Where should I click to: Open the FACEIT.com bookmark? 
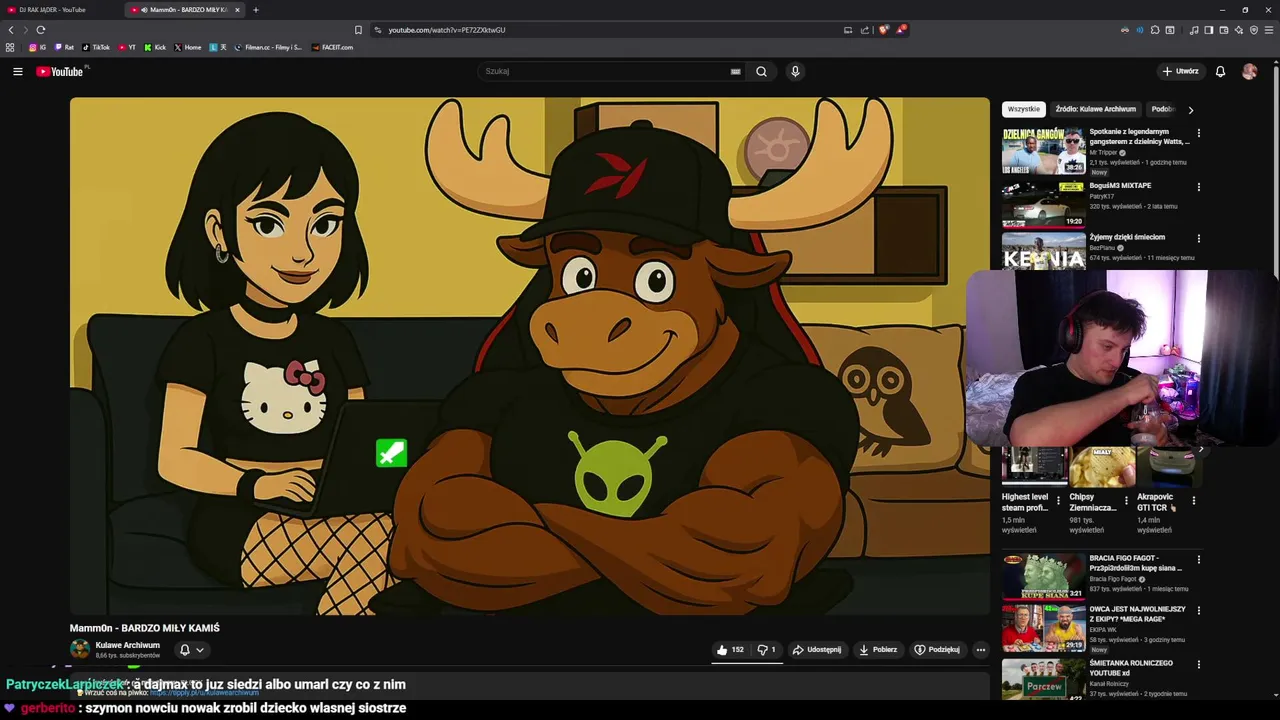332,47
